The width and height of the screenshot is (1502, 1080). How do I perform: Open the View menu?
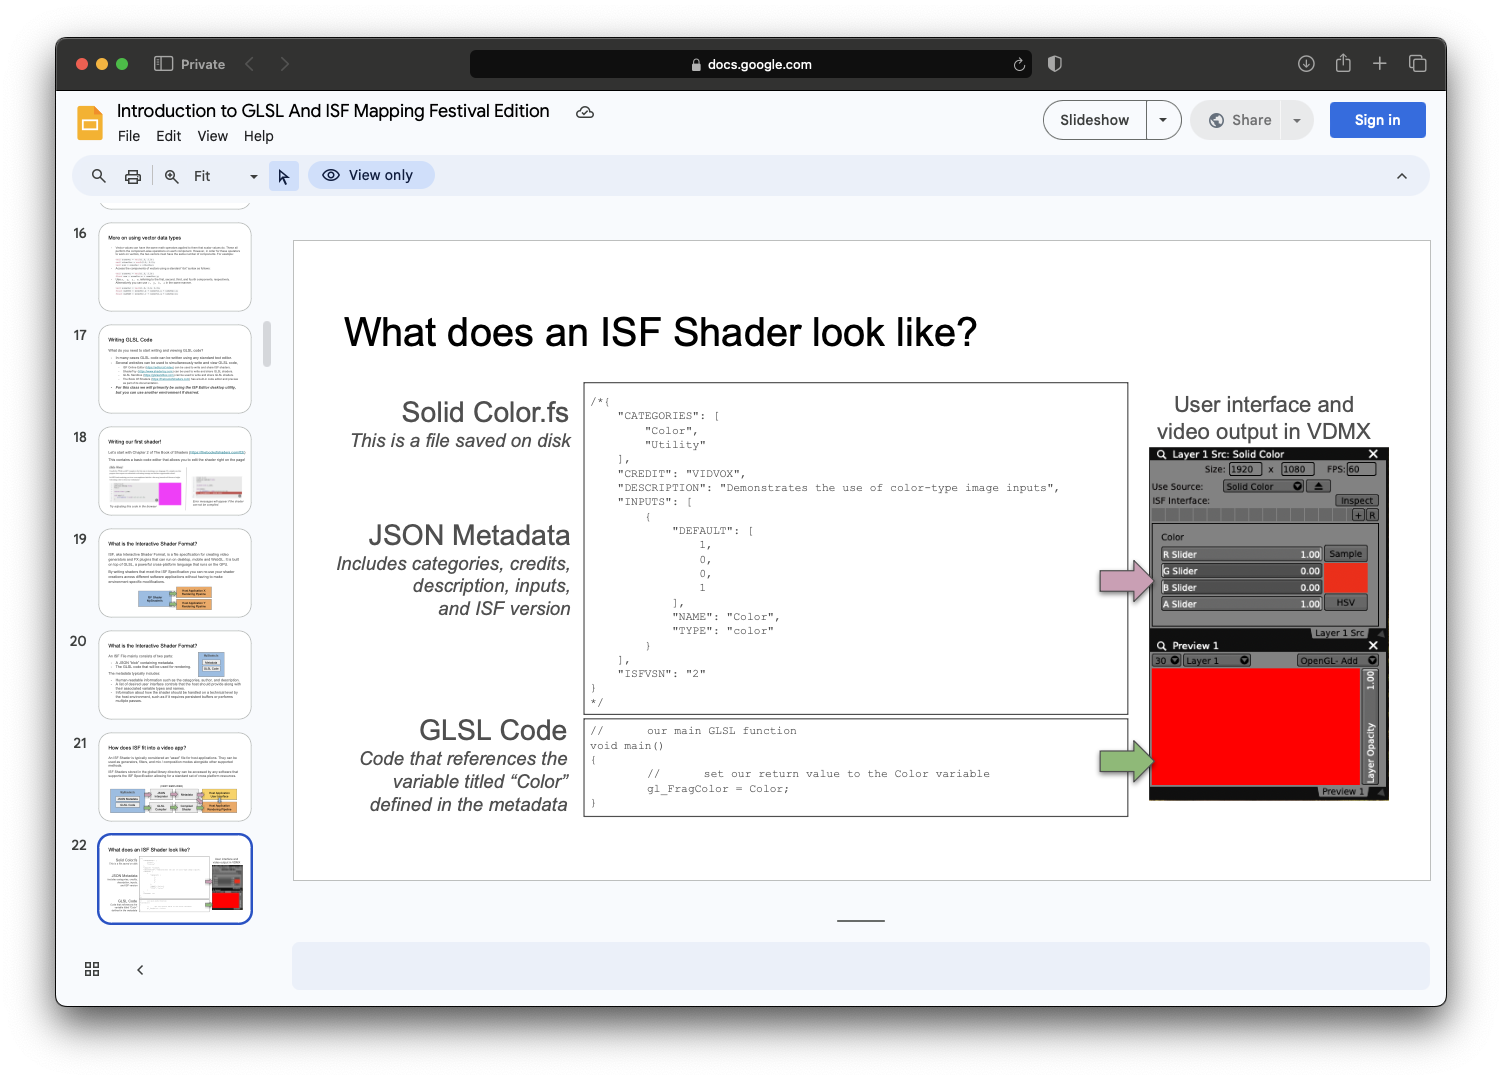pyautogui.click(x=212, y=136)
